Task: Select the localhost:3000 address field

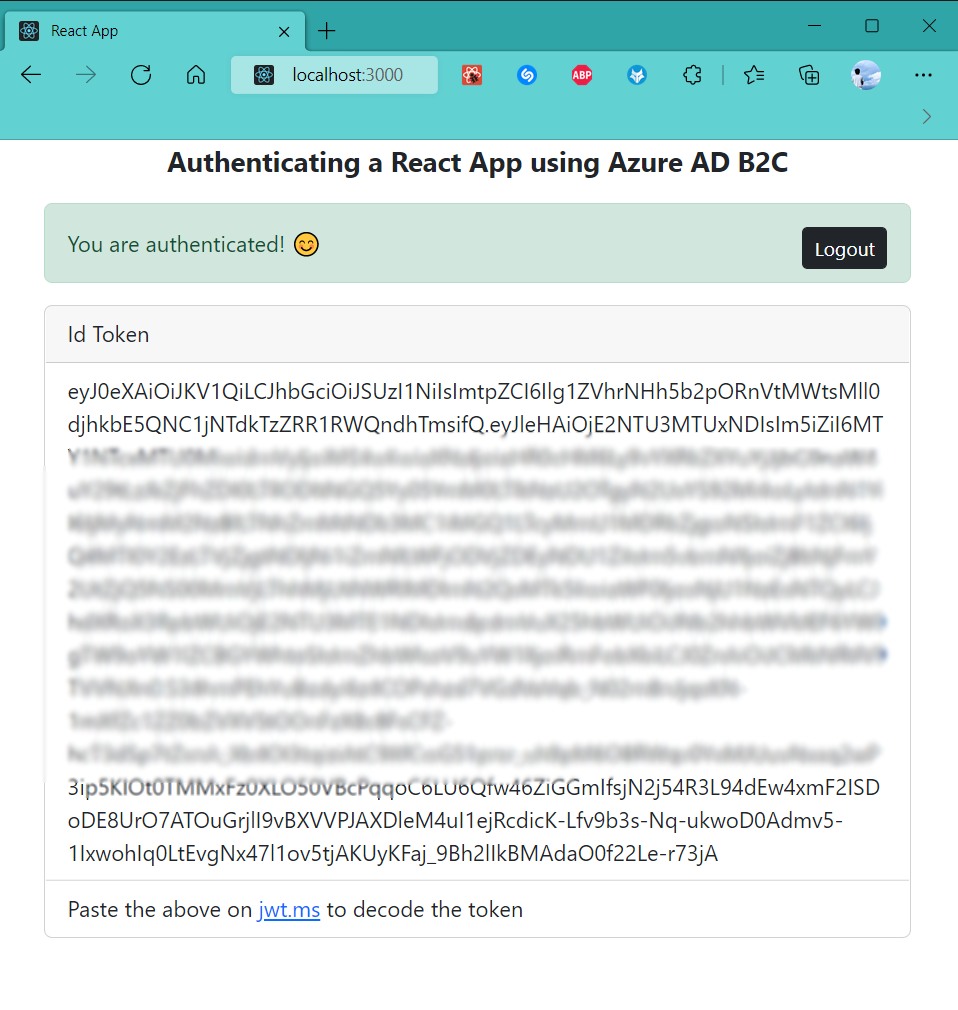Action: coord(334,75)
